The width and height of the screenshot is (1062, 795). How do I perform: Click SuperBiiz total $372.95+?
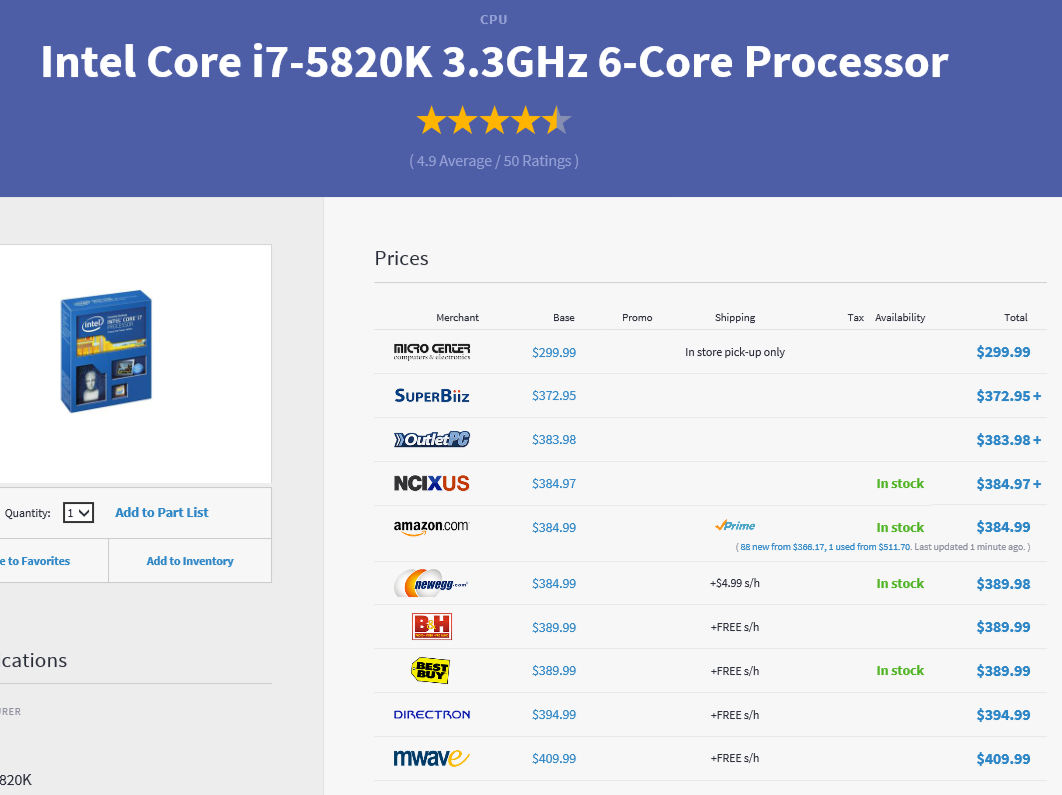pos(1008,396)
